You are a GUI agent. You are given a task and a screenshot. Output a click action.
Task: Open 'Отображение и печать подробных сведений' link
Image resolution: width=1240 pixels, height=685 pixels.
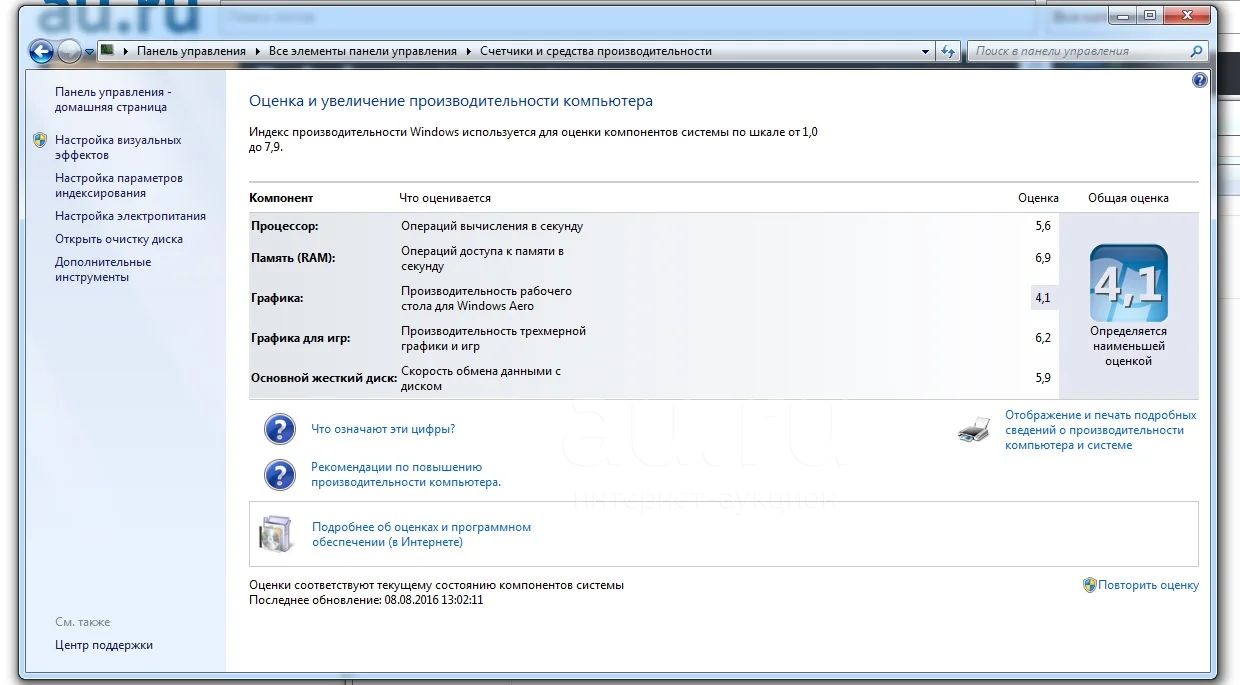tap(1100, 430)
